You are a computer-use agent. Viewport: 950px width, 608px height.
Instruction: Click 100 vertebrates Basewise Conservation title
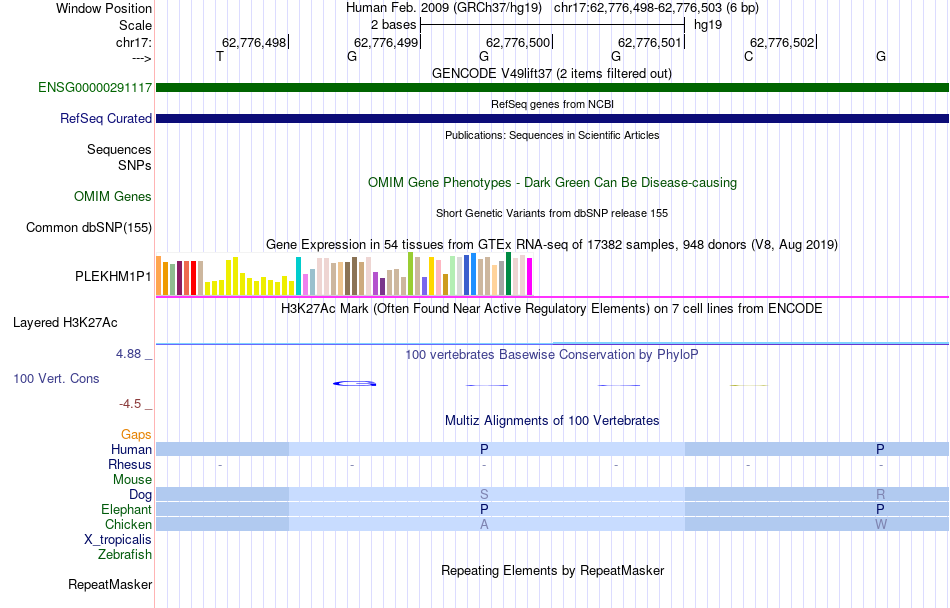pyautogui.click(x=552, y=354)
